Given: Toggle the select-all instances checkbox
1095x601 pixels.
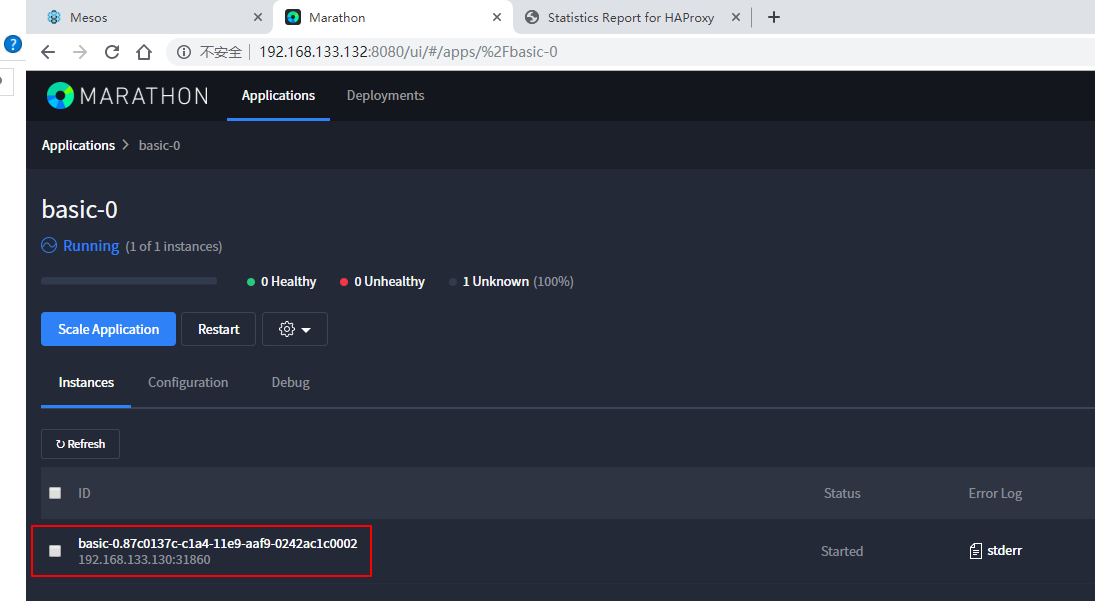Looking at the screenshot, I should coord(55,493).
